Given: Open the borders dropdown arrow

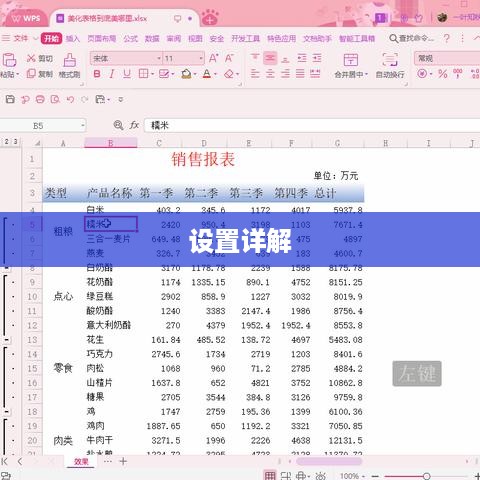Looking at the screenshot, I should (153, 74).
